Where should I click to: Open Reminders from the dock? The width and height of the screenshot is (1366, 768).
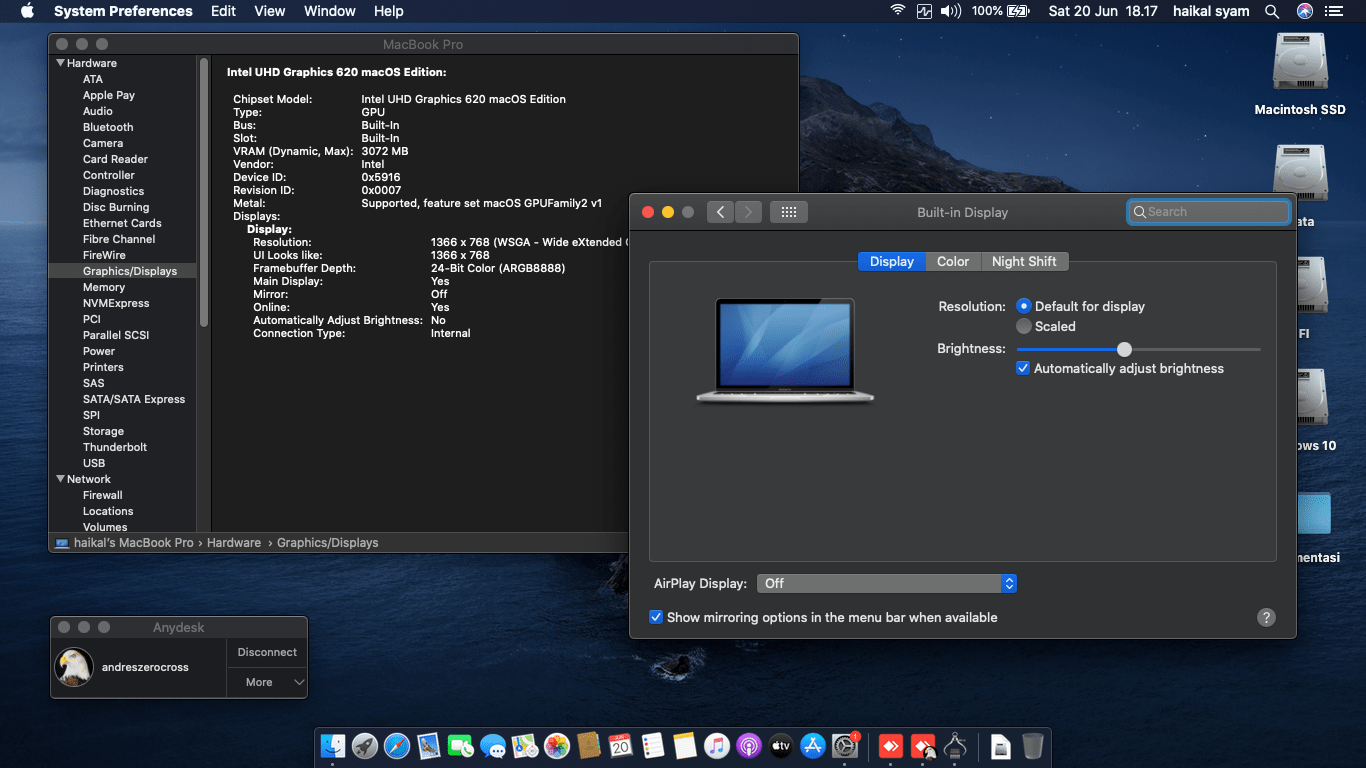click(653, 746)
